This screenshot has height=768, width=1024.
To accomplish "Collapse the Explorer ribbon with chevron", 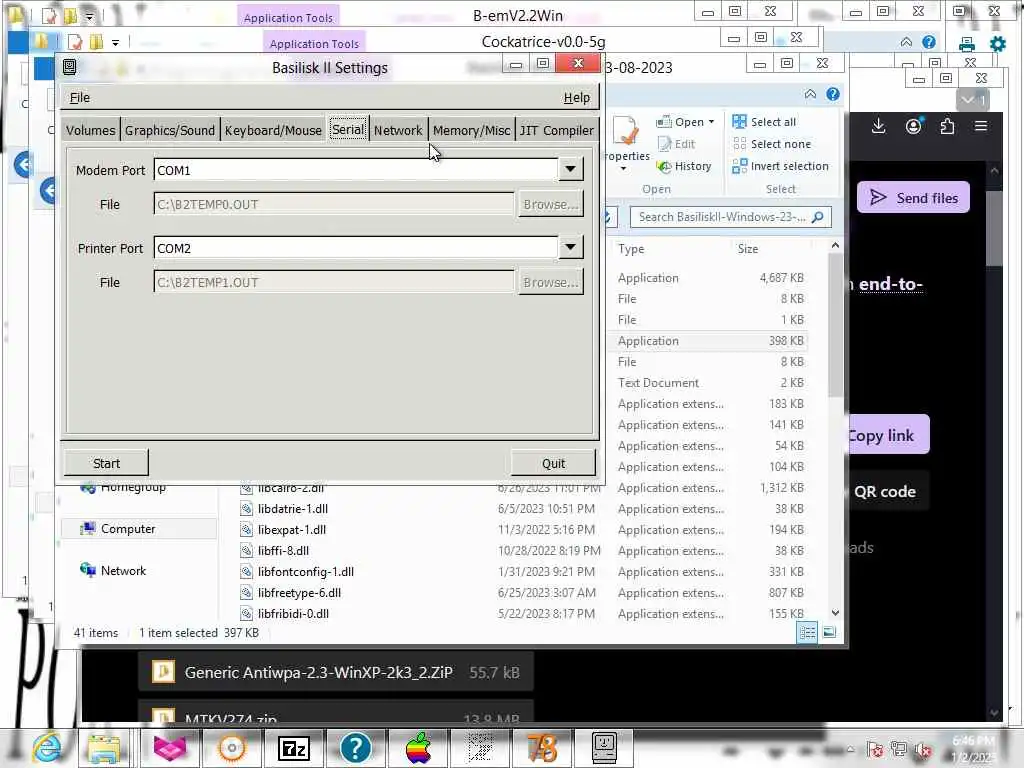I will (810, 94).
